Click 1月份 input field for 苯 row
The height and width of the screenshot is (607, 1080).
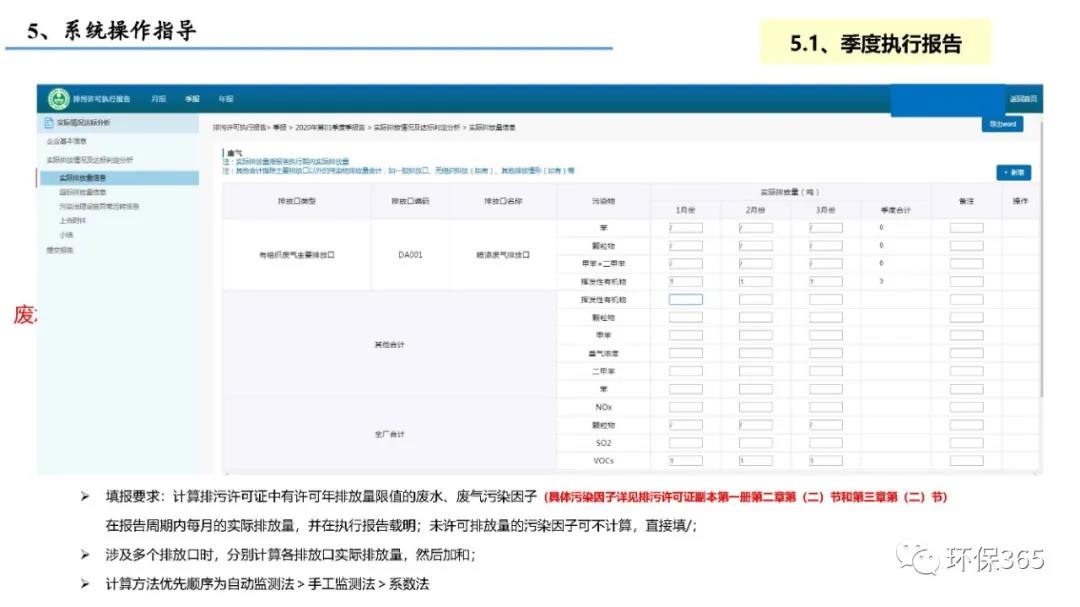coord(685,228)
